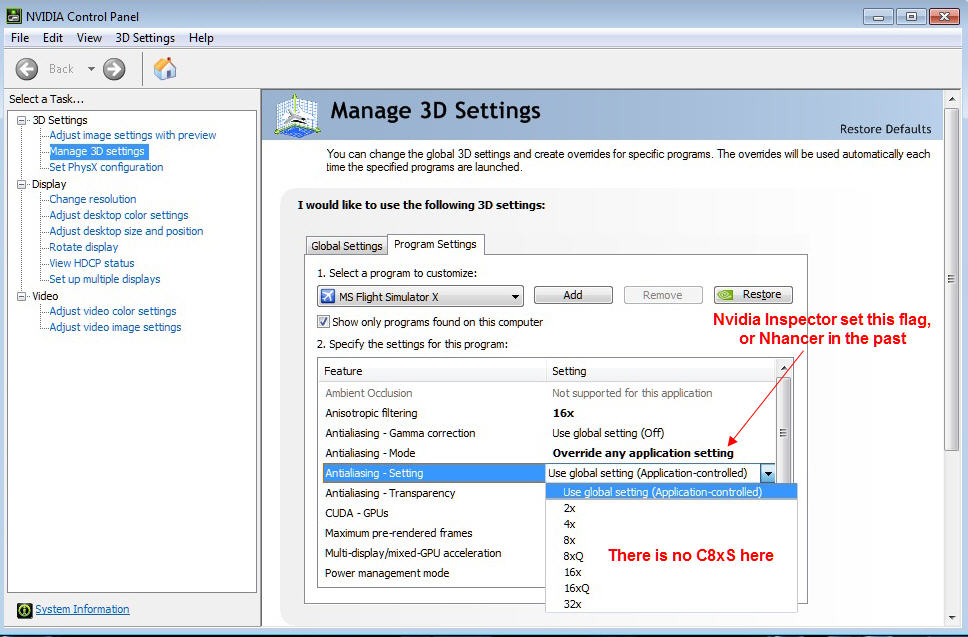Select 8x antialiasing option
The image size is (968, 637).
pos(672,540)
